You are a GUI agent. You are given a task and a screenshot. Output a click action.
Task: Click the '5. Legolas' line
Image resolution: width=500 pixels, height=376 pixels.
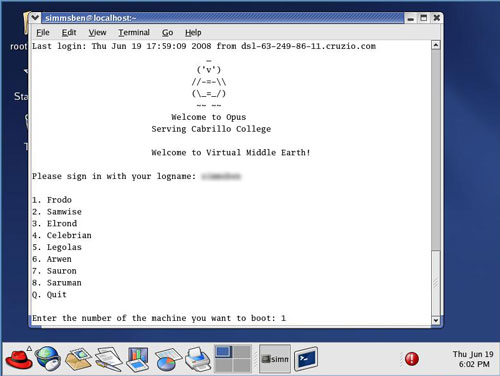(x=57, y=247)
